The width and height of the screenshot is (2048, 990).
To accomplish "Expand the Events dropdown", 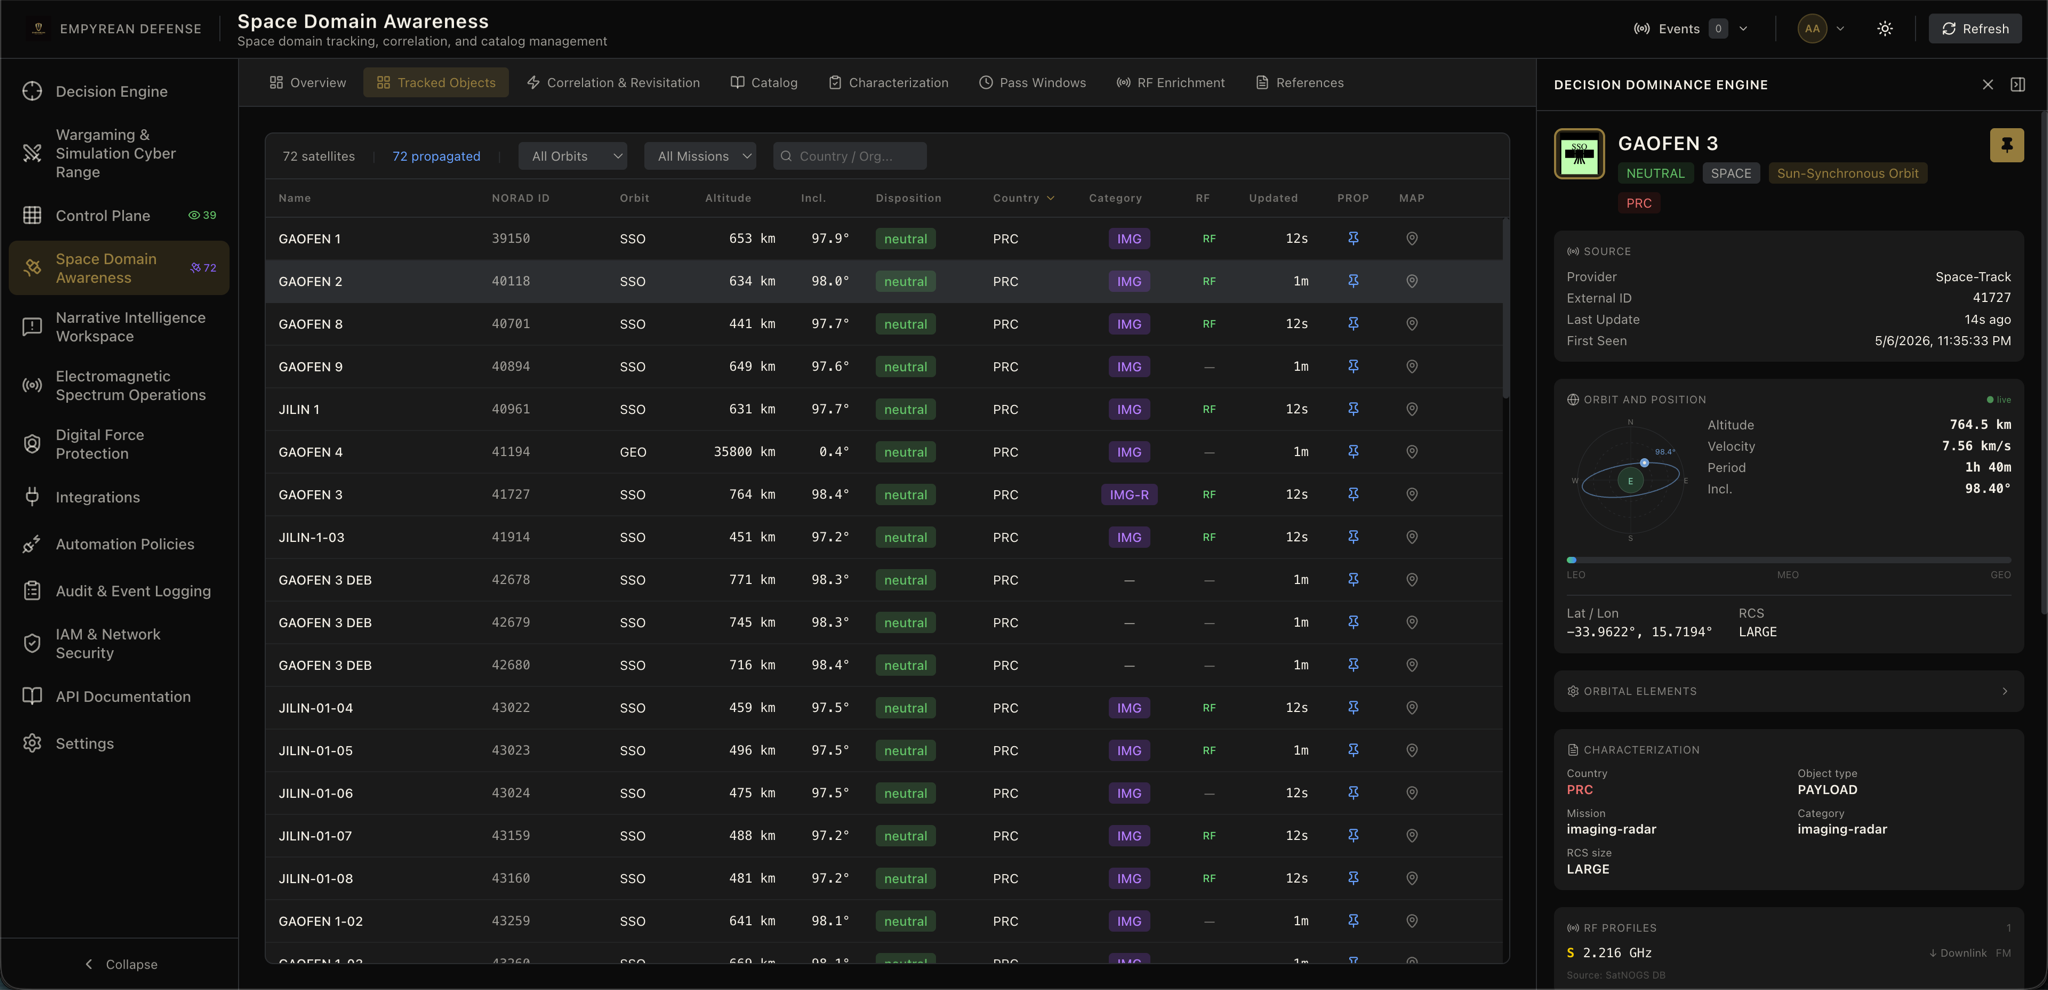I will pos(1691,29).
